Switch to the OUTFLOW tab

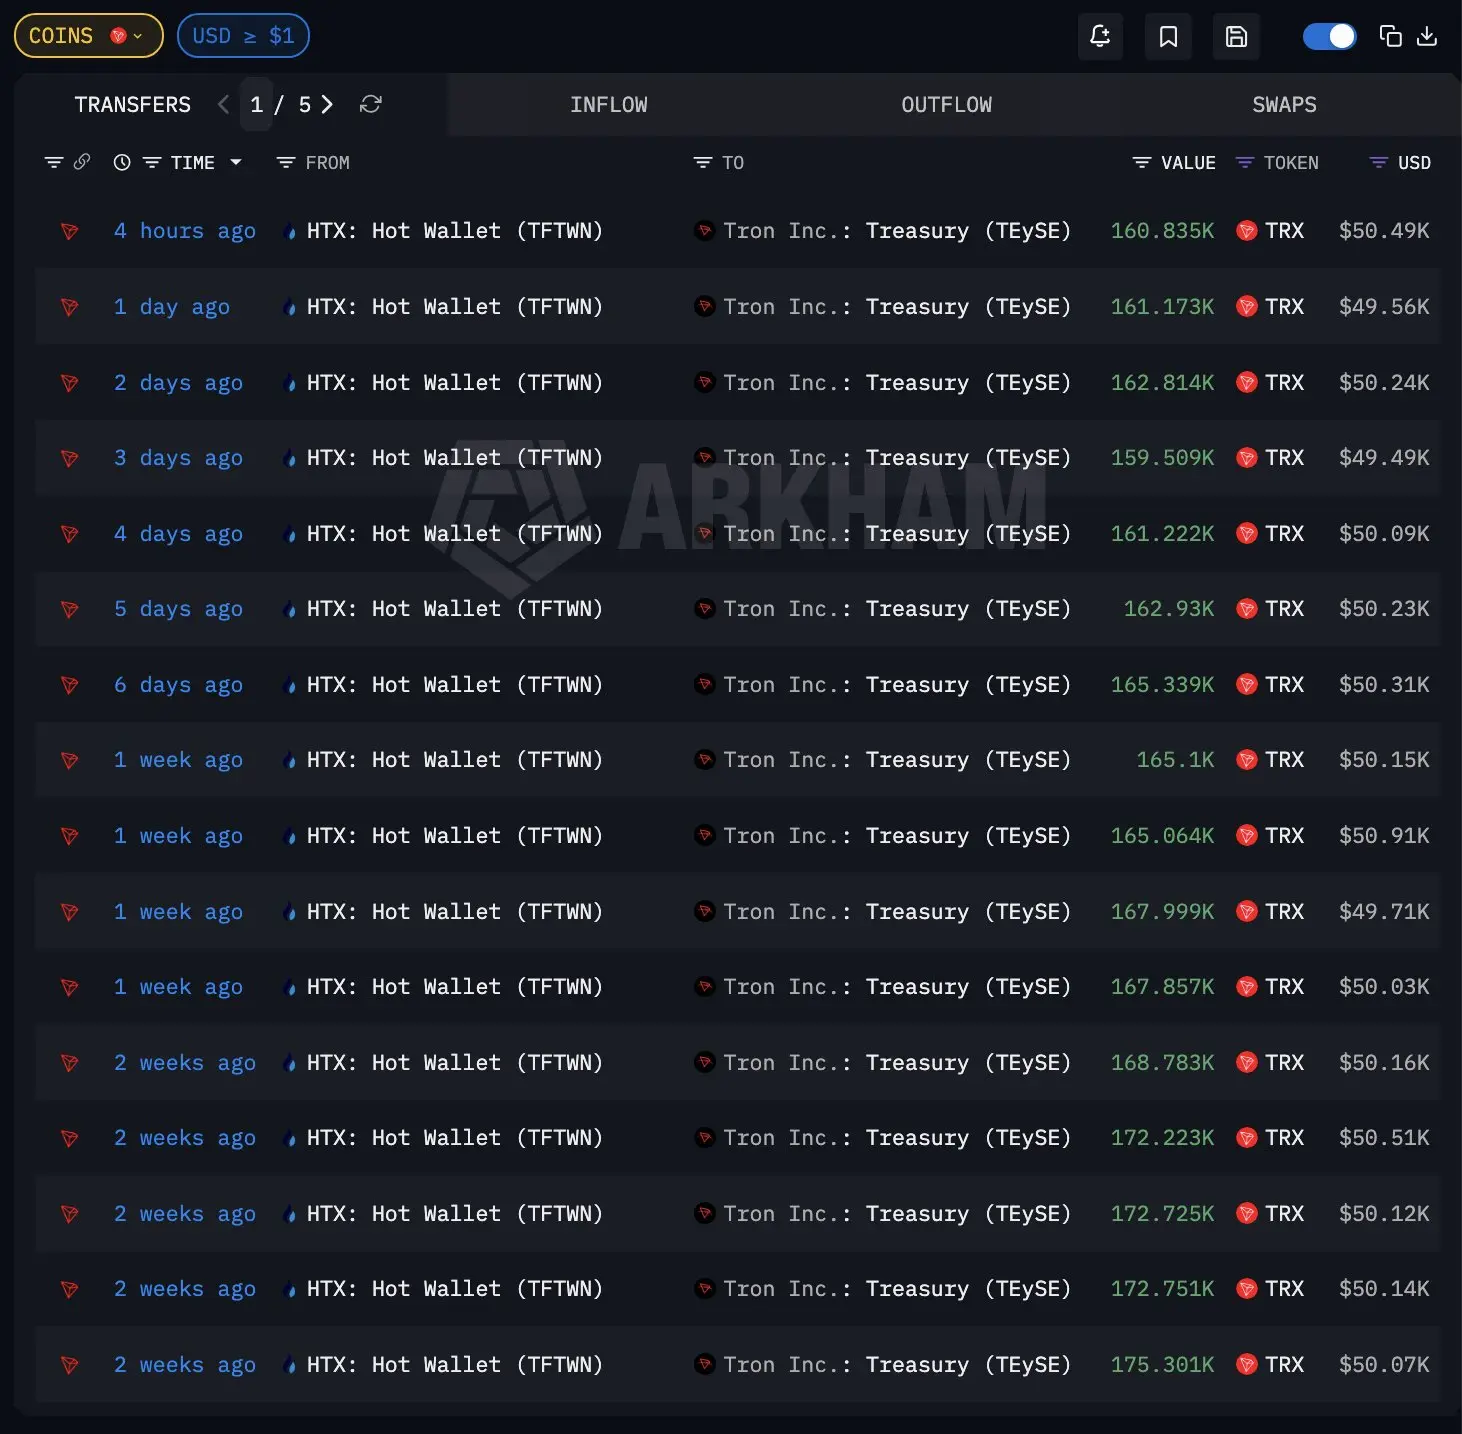946,105
